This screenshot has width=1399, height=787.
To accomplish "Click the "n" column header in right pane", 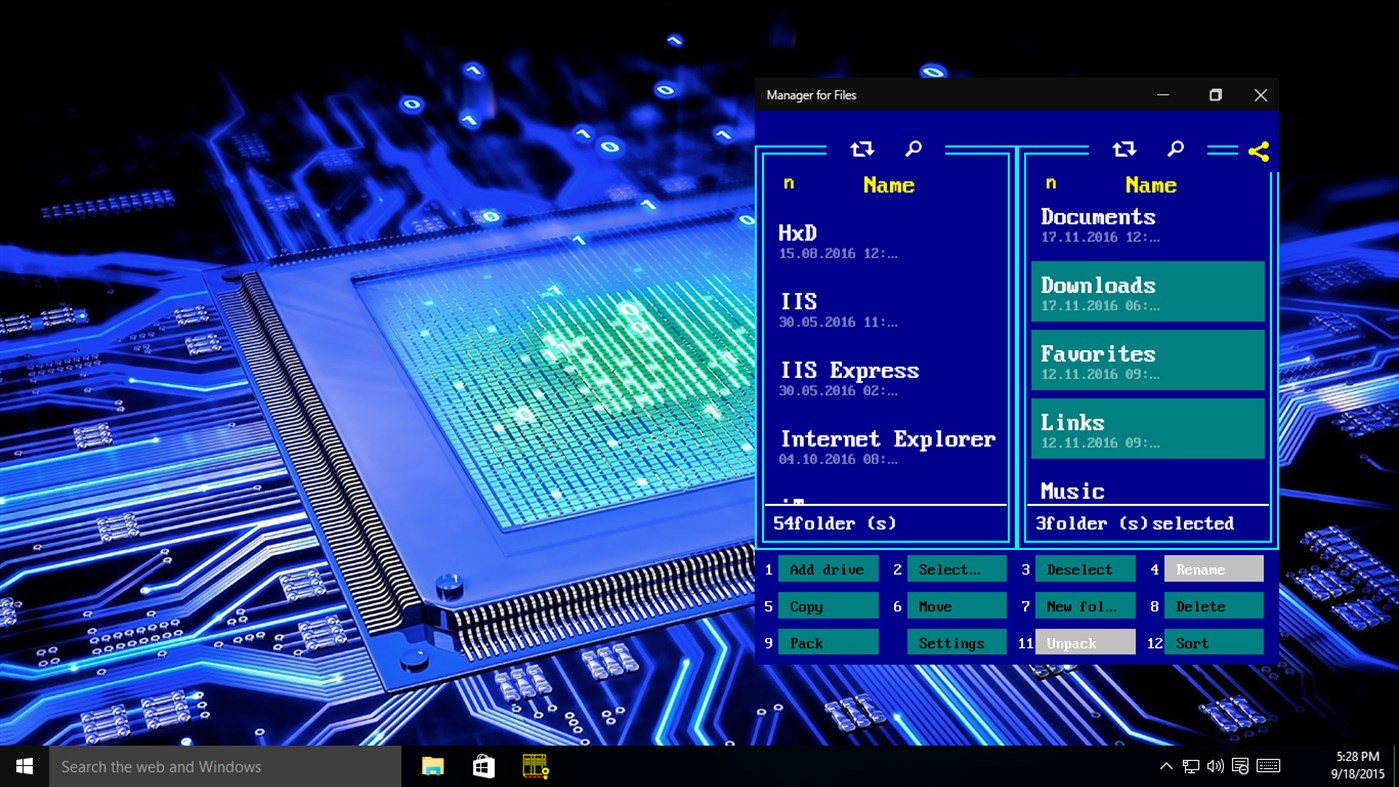I will coord(1051,183).
